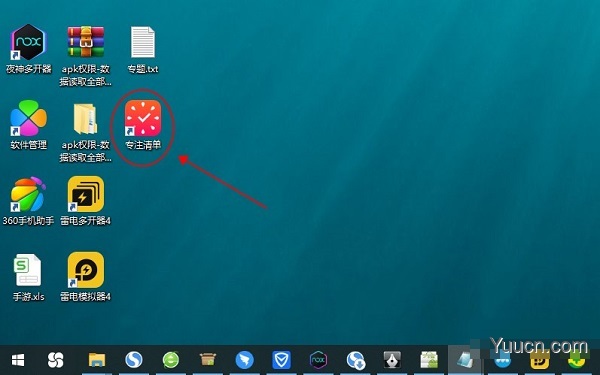The width and height of the screenshot is (600, 375).
Task: Open the 360手机助手 shortcut
Action: 28,201
